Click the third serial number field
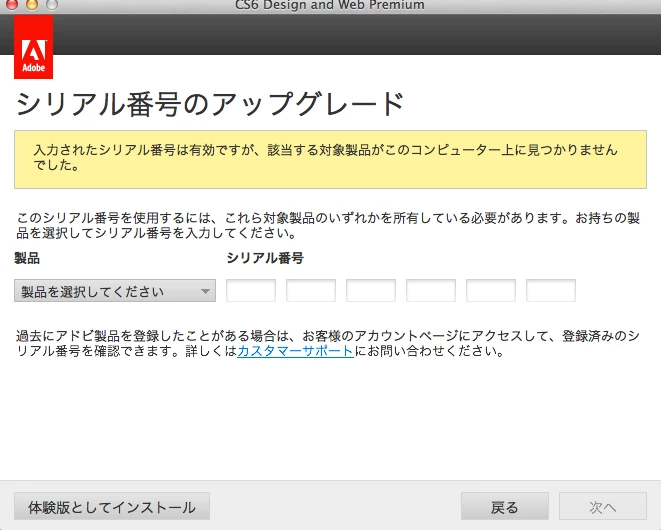 (371, 291)
